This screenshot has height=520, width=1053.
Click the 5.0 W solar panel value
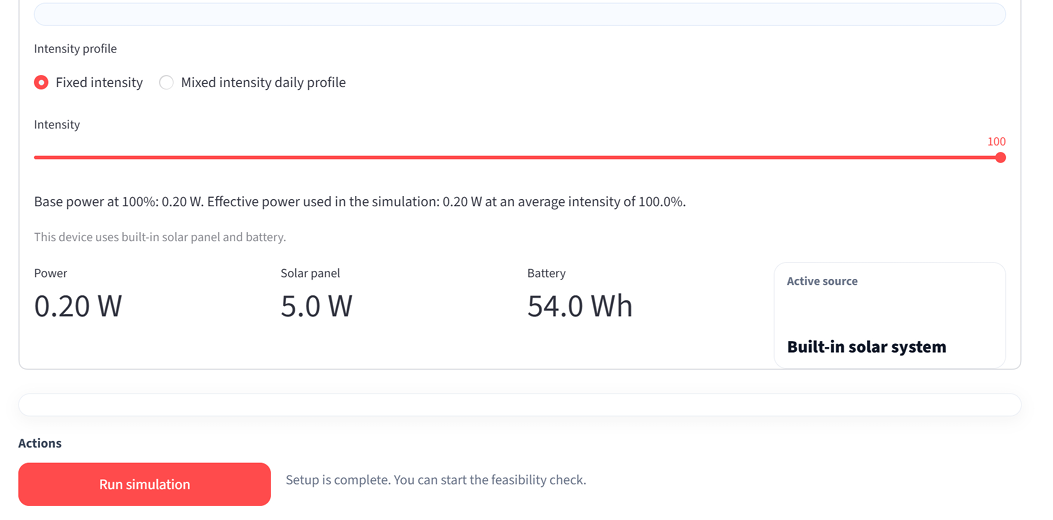point(316,306)
